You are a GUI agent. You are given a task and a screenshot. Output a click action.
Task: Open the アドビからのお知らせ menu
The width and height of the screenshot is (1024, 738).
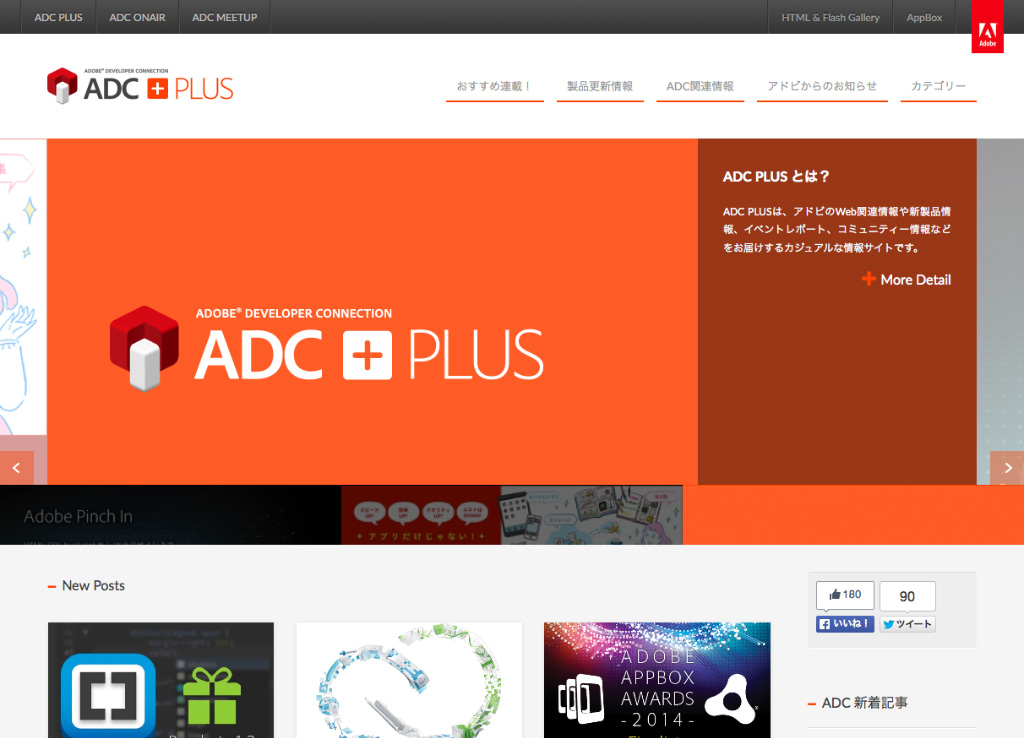pyautogui.click(x=822, y=87)
